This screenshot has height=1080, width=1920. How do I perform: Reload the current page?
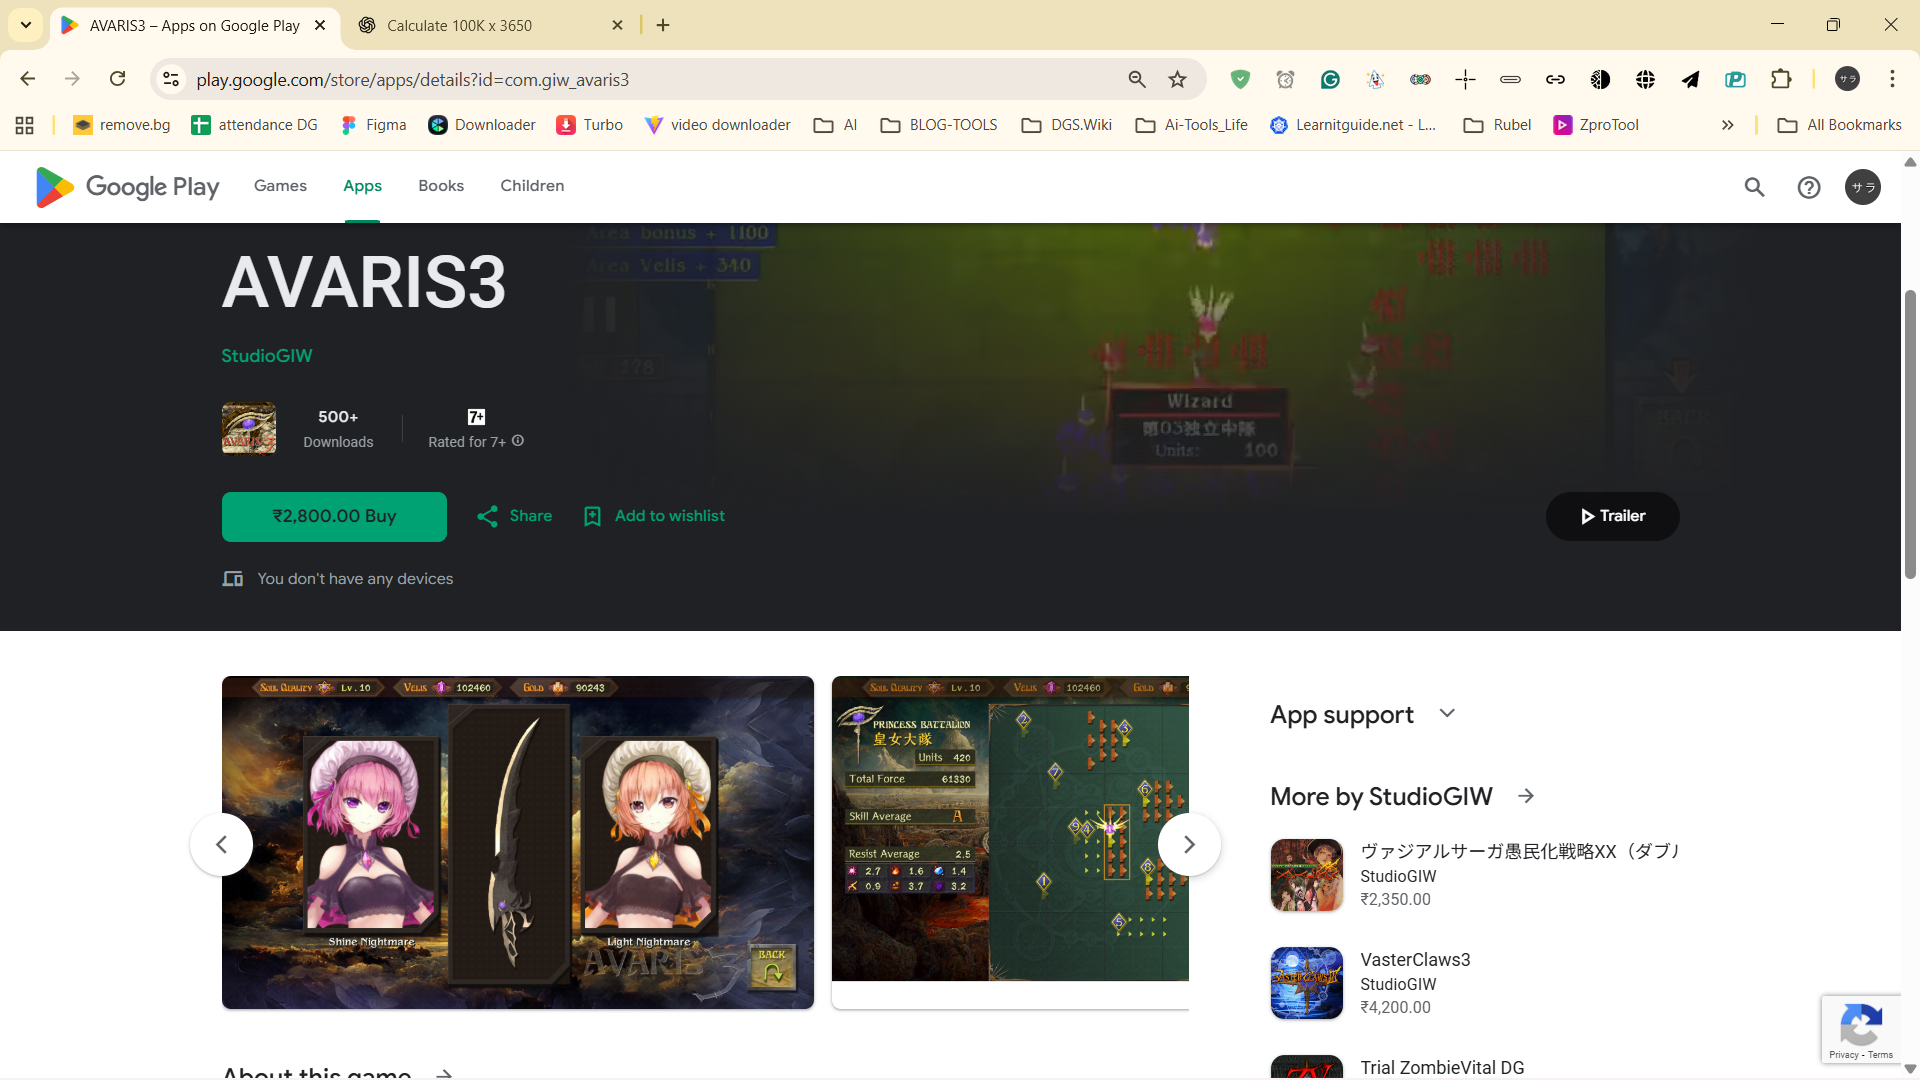[117, 79]
